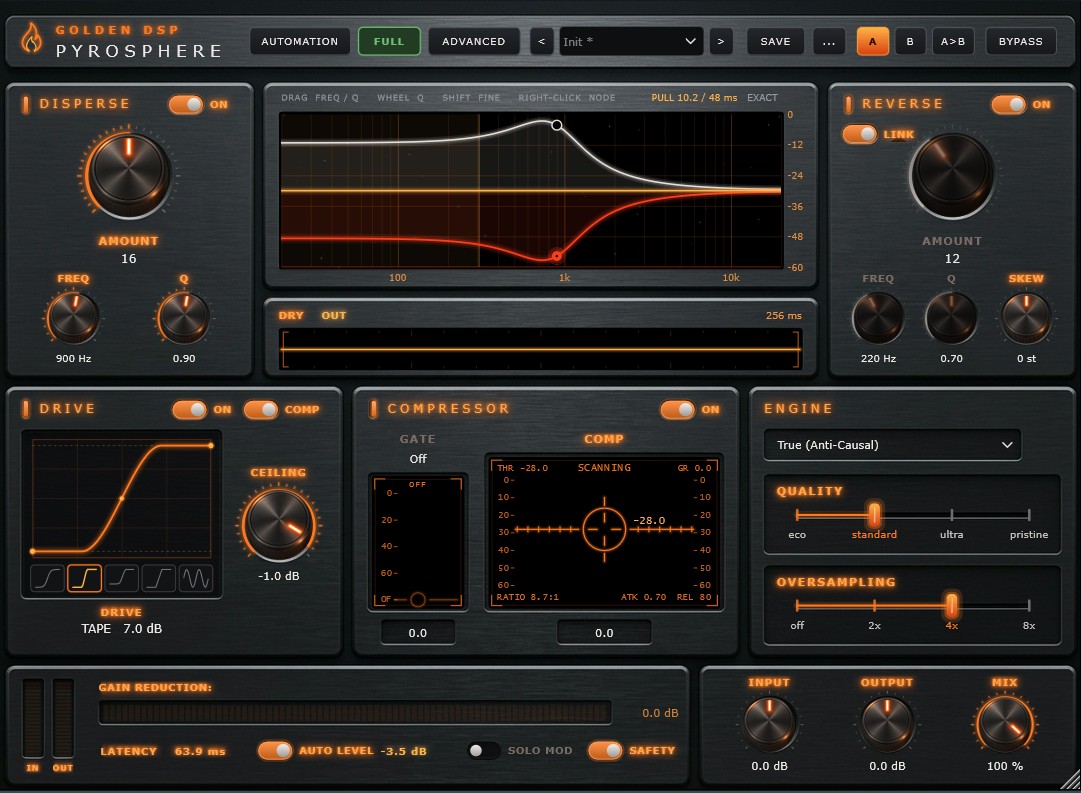Viewport: 1081px width, 793px height.
Task: Go to previous preset arrow
Action: click(541, 41)
